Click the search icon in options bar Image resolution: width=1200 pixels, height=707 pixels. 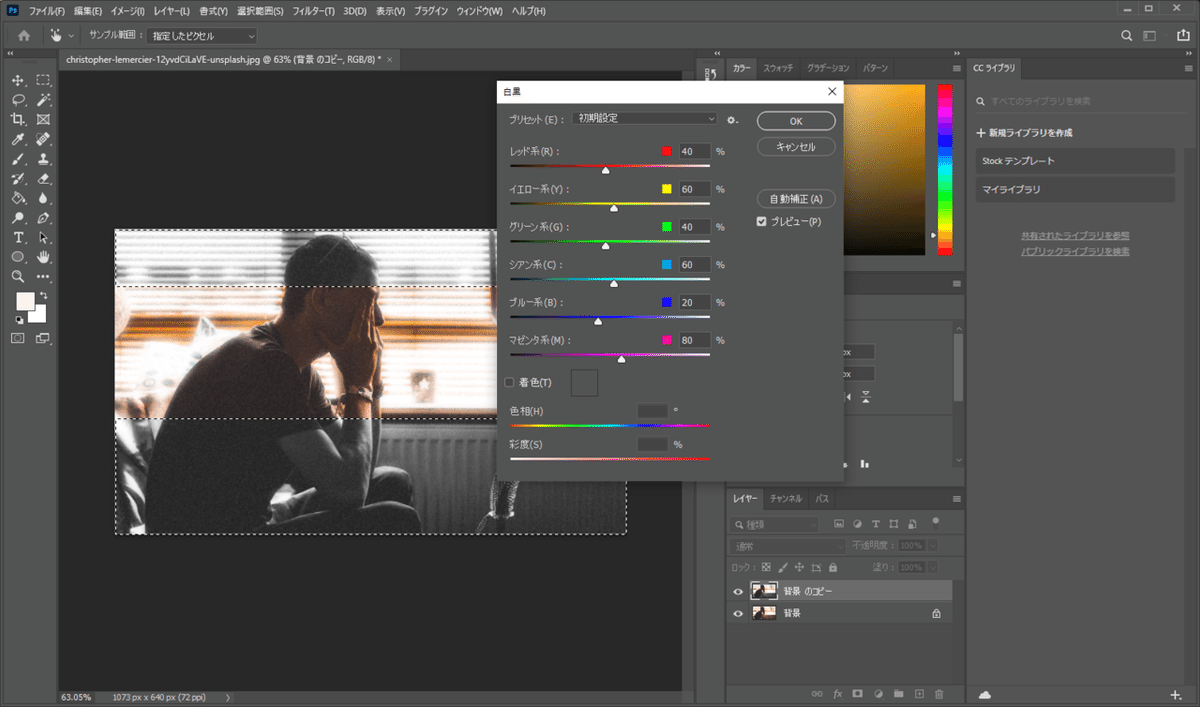tap(1127, 35)
